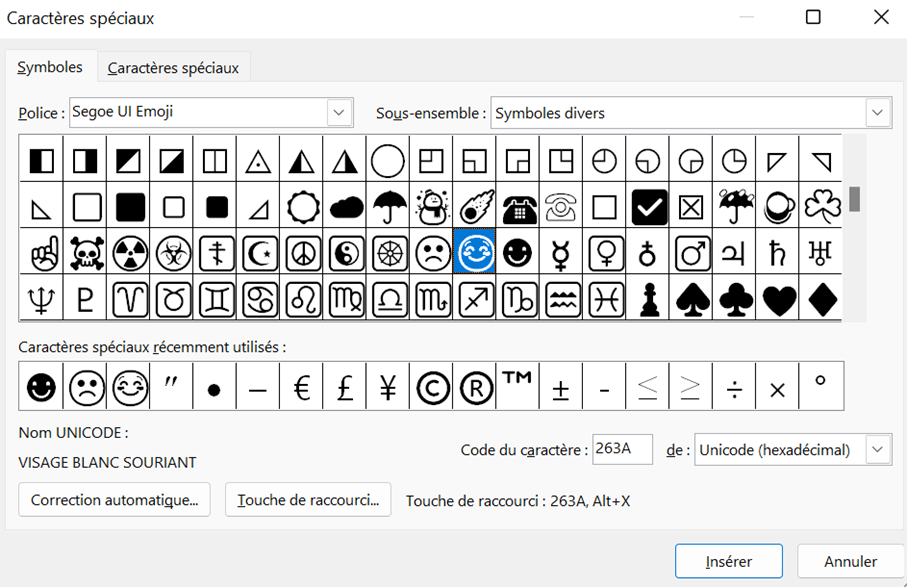This screenshot has width=907, height=587.
Task: Pick recently used yen sign
Action: (388, 386)
